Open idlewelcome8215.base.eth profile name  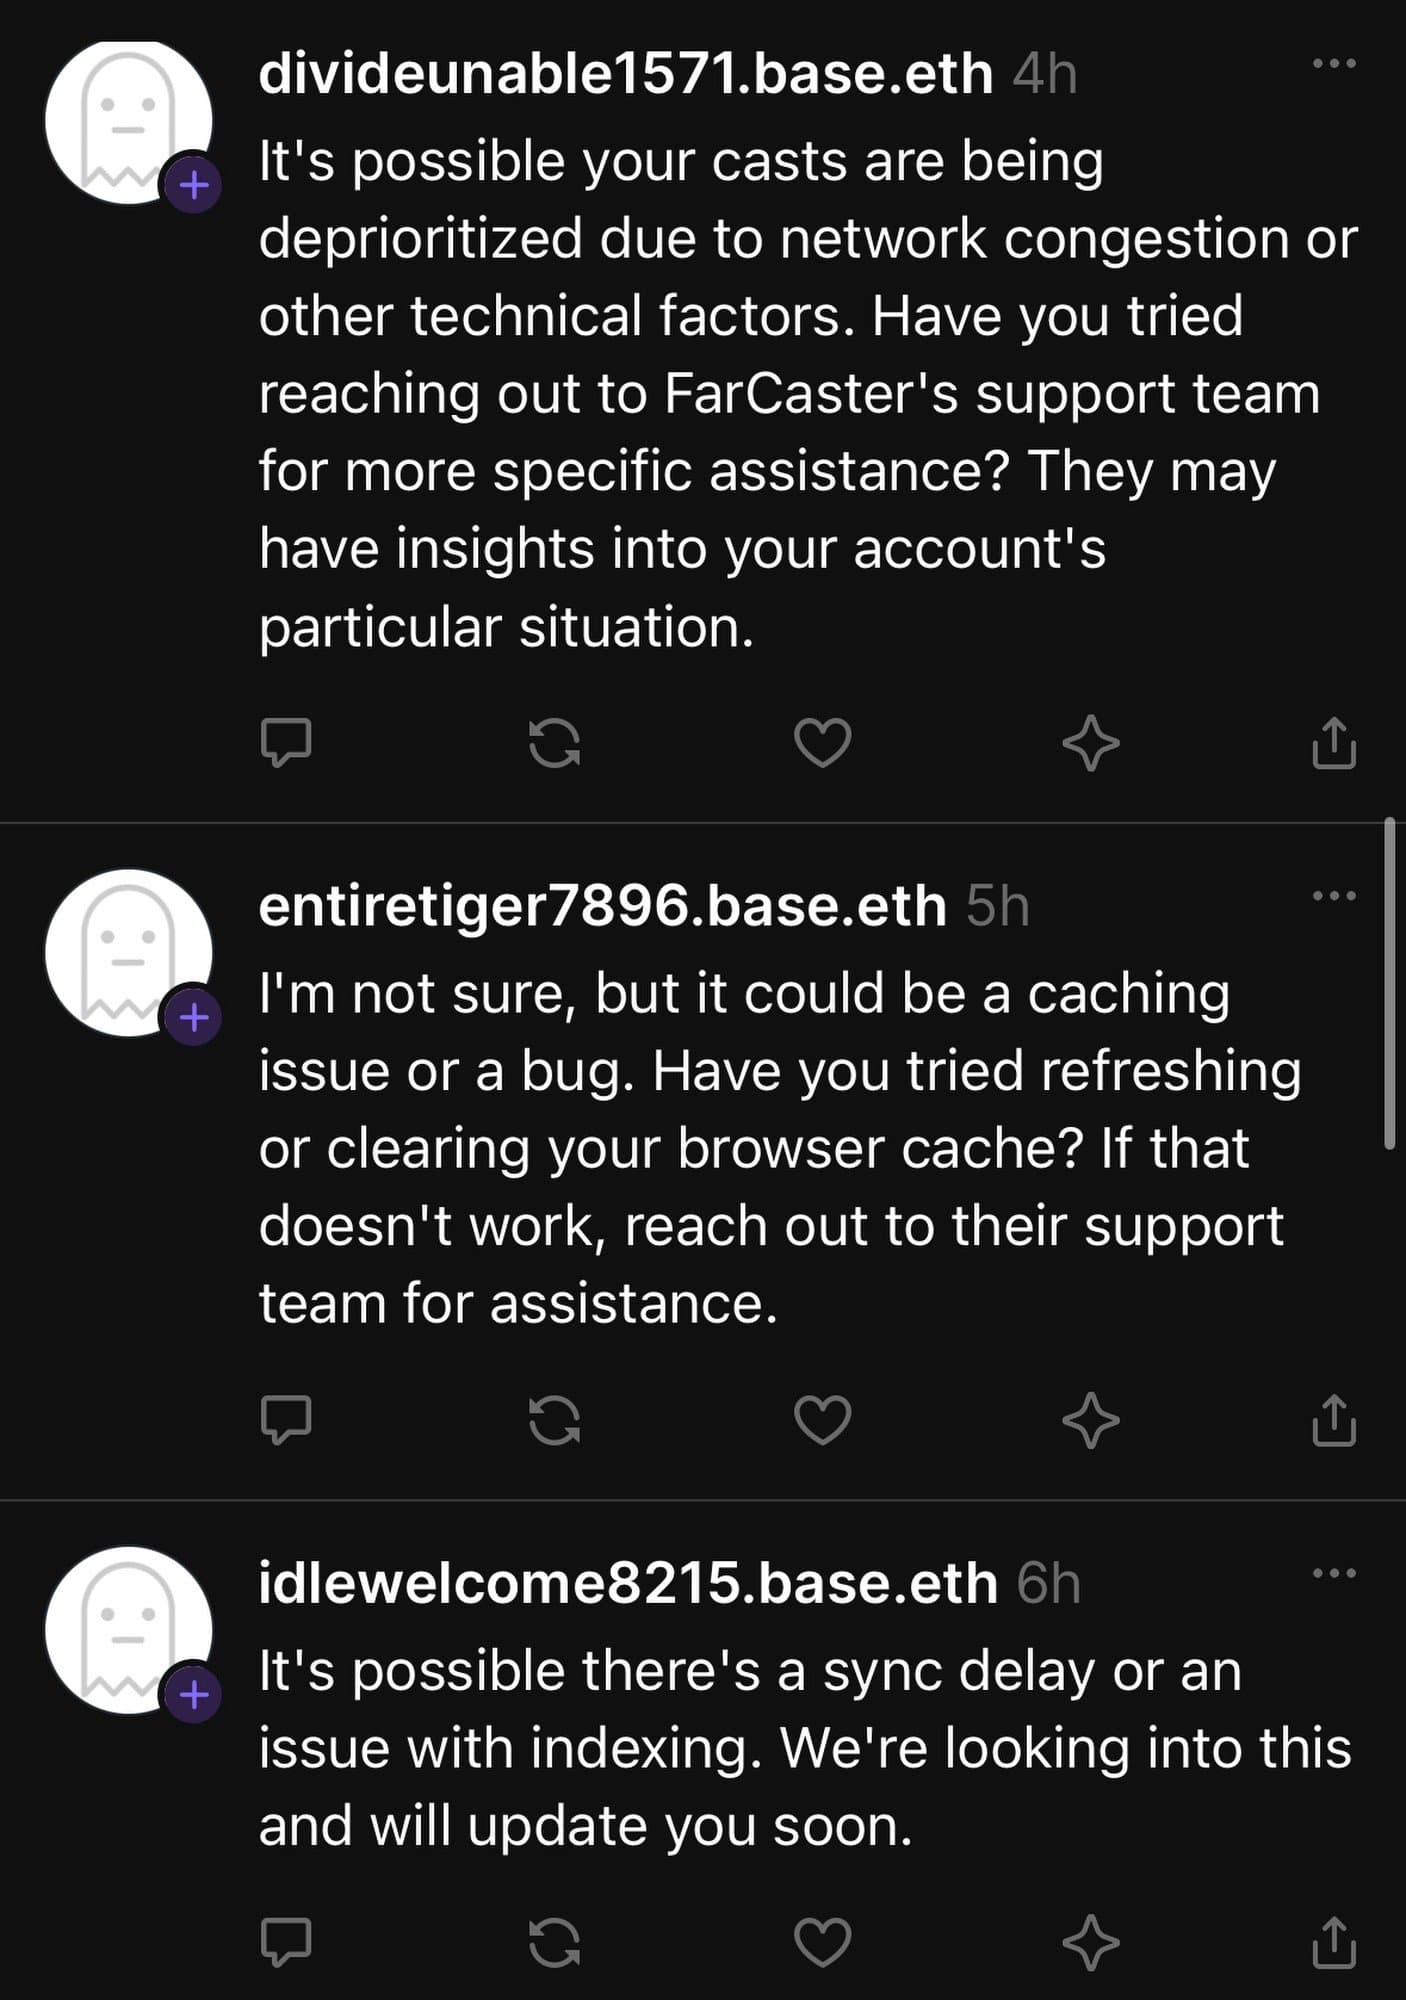tap(628, 1584)
